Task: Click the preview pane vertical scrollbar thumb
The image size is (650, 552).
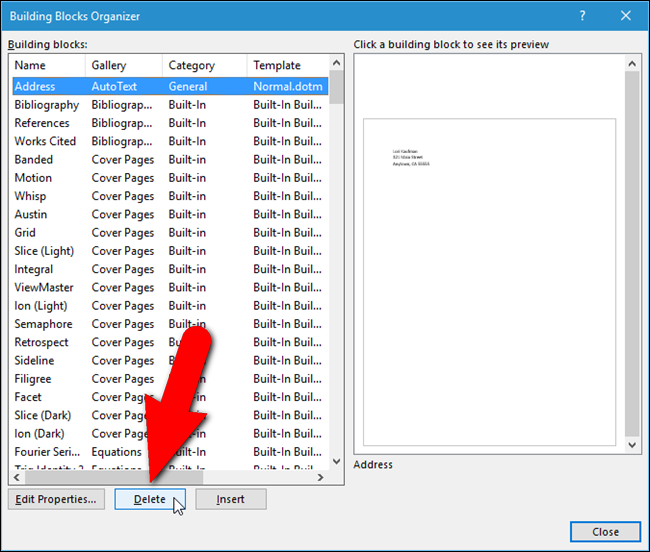Action: point(632,254)
